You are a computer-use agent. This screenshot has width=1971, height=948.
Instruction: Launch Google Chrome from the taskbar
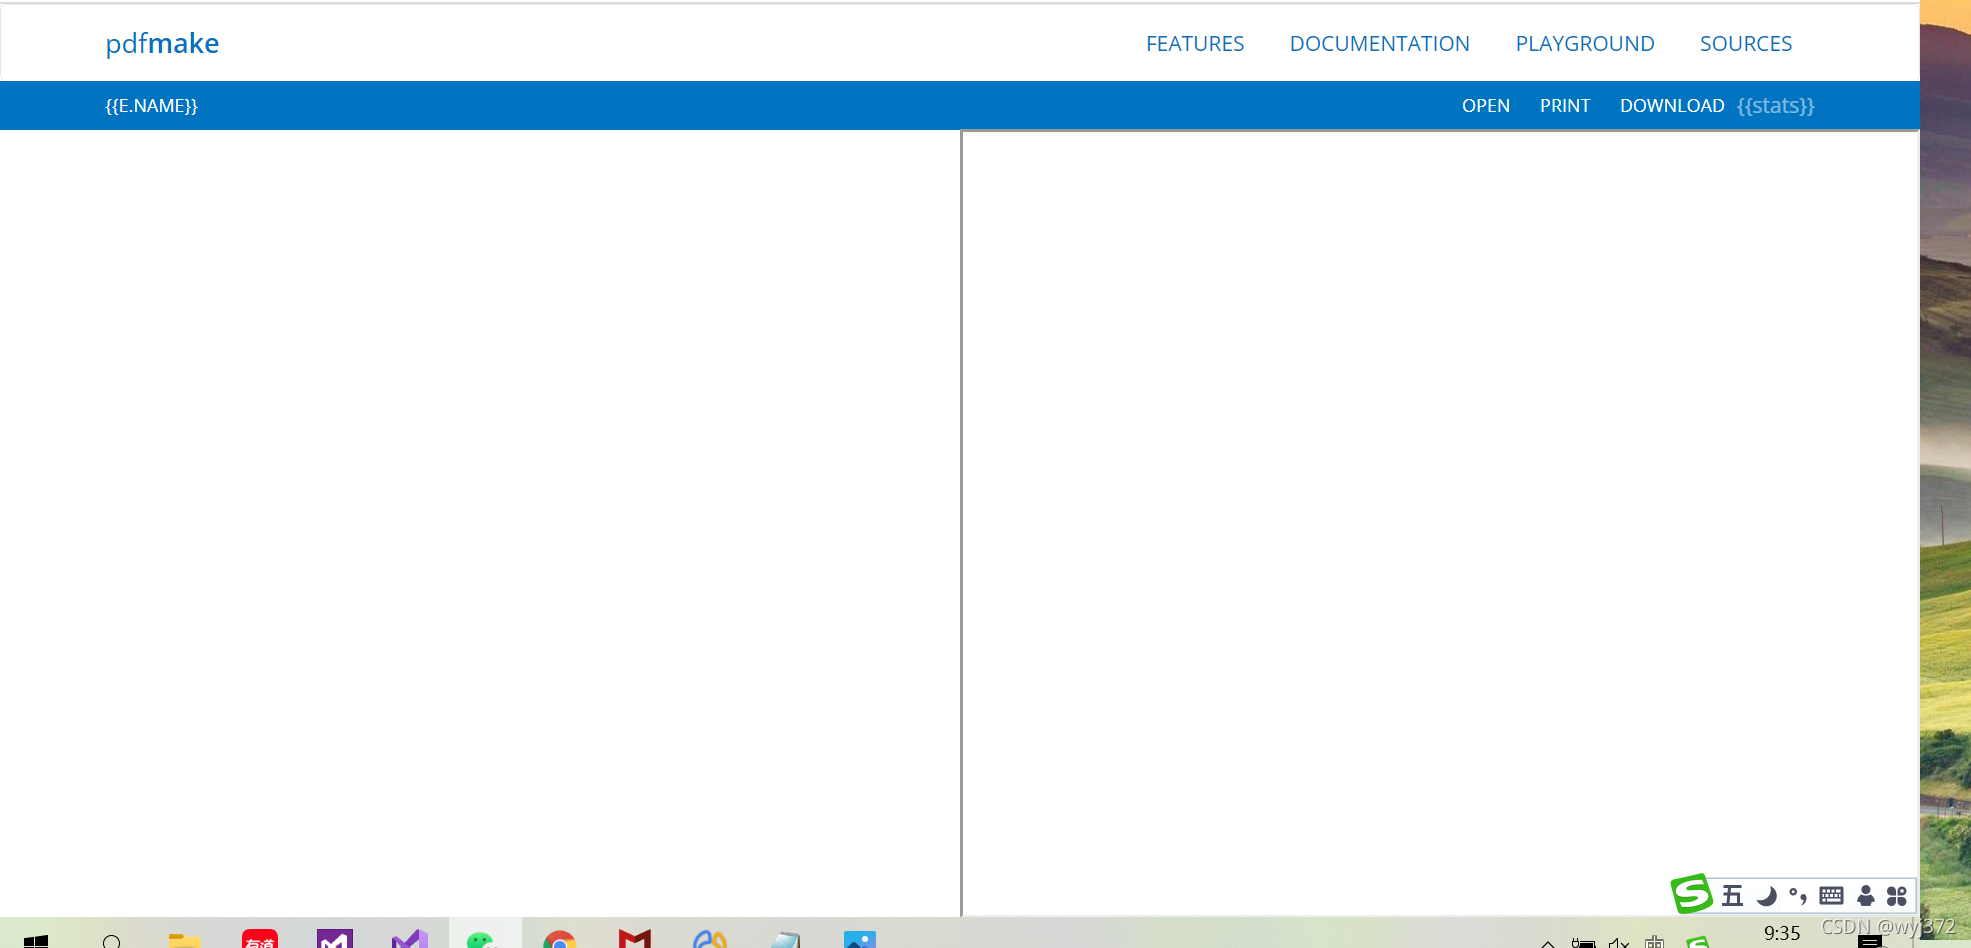click(x=560, y=940)
